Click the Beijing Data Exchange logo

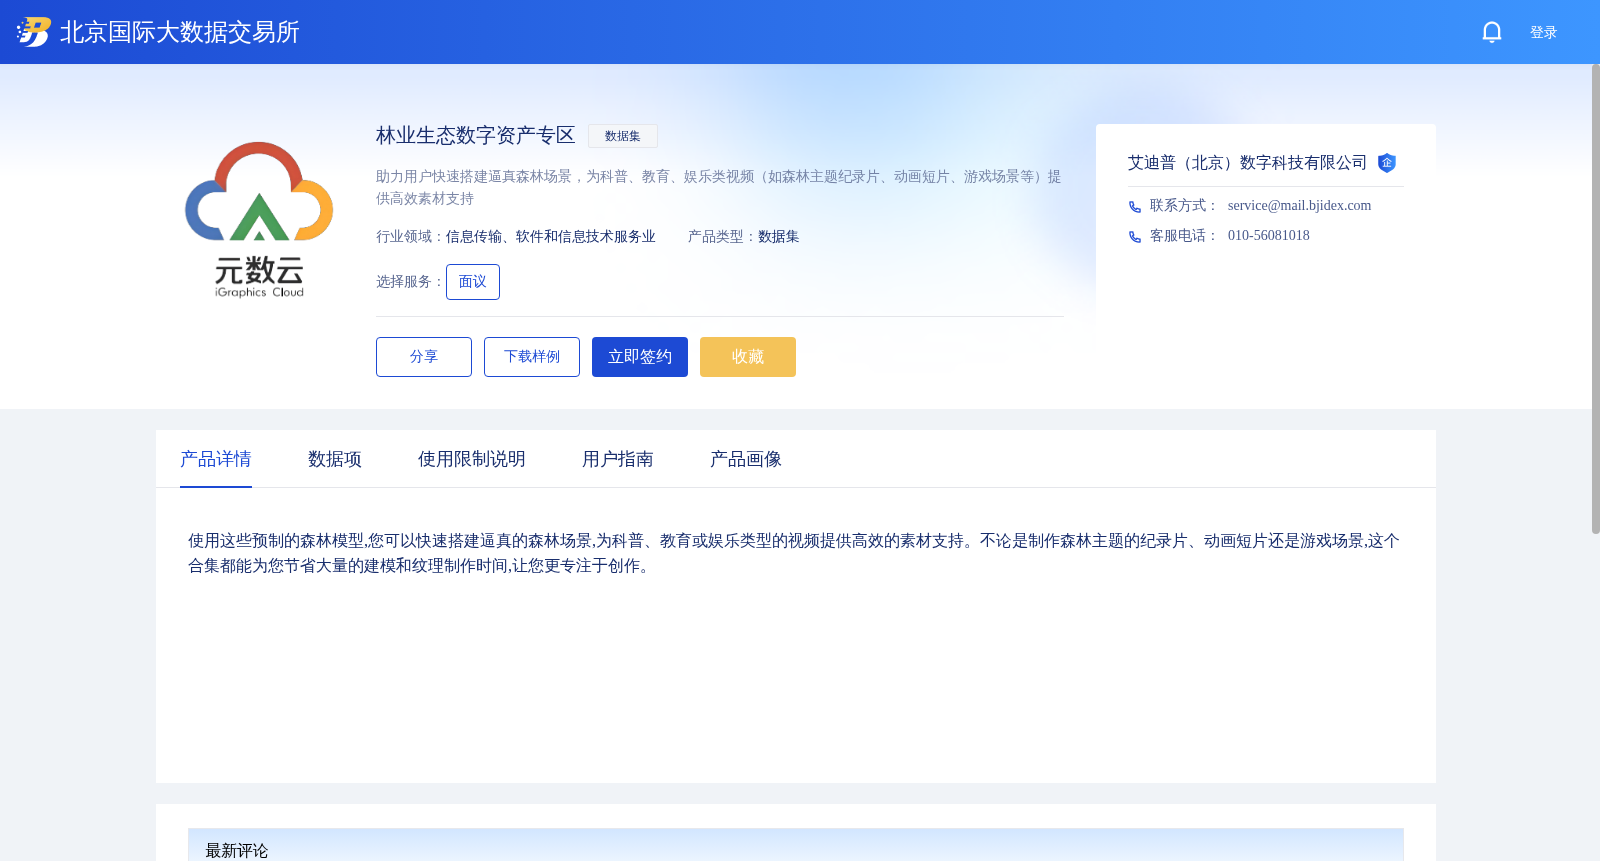34,32
